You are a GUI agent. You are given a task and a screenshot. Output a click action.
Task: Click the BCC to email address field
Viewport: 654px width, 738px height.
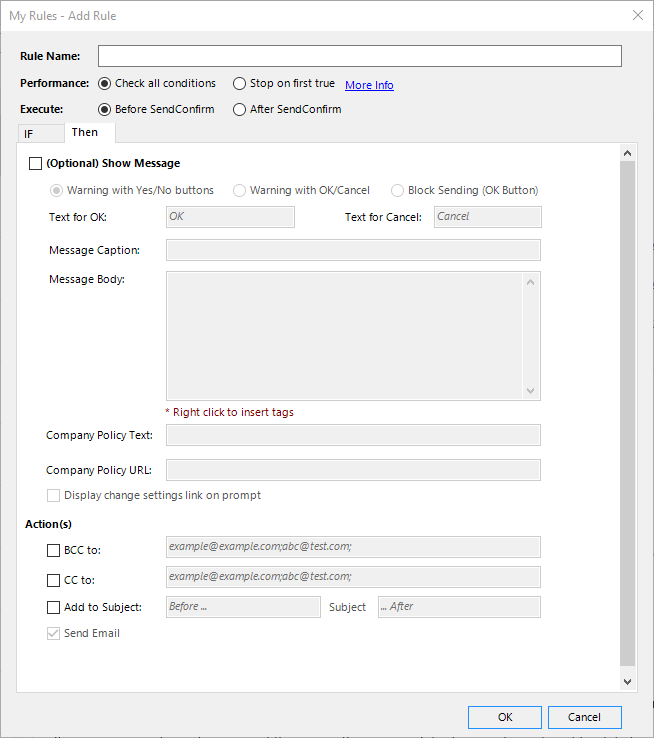[x=353, y=547]
